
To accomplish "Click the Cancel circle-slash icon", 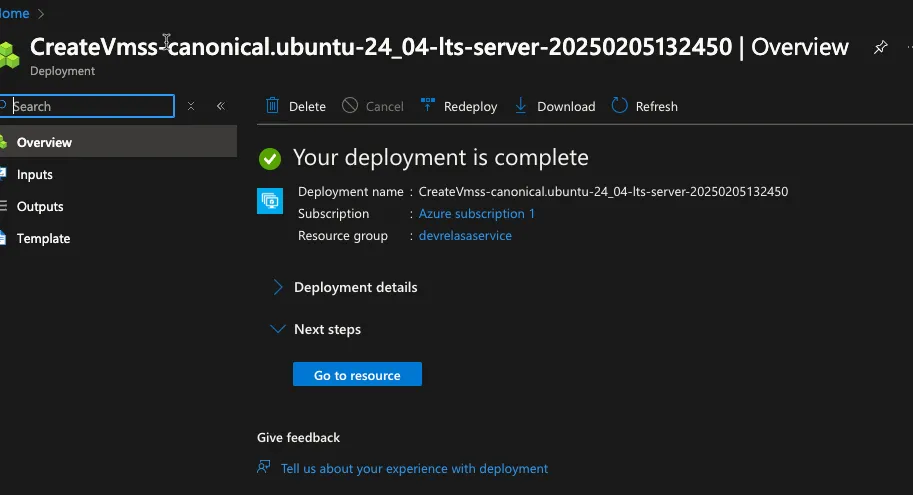I will point(350,106).
